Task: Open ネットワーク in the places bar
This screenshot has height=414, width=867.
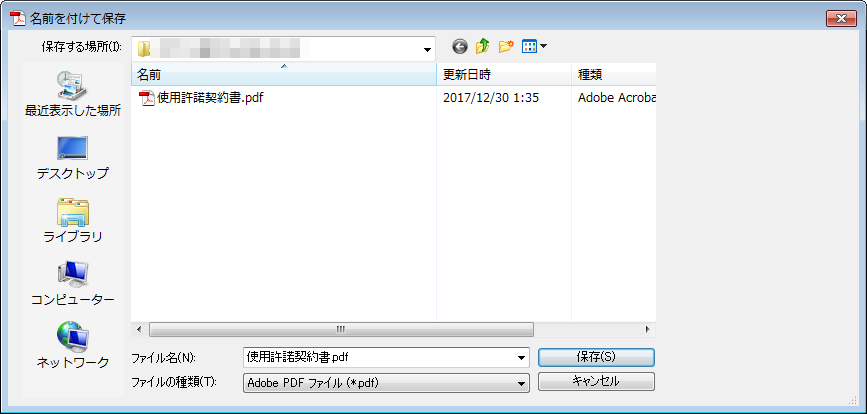Action: (x=72, y=346)
